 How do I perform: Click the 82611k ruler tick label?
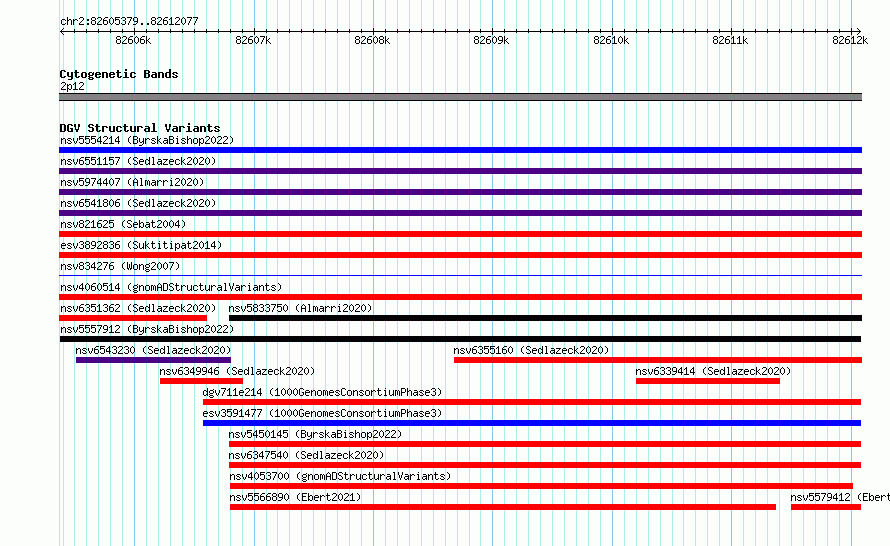click(730, 40)
